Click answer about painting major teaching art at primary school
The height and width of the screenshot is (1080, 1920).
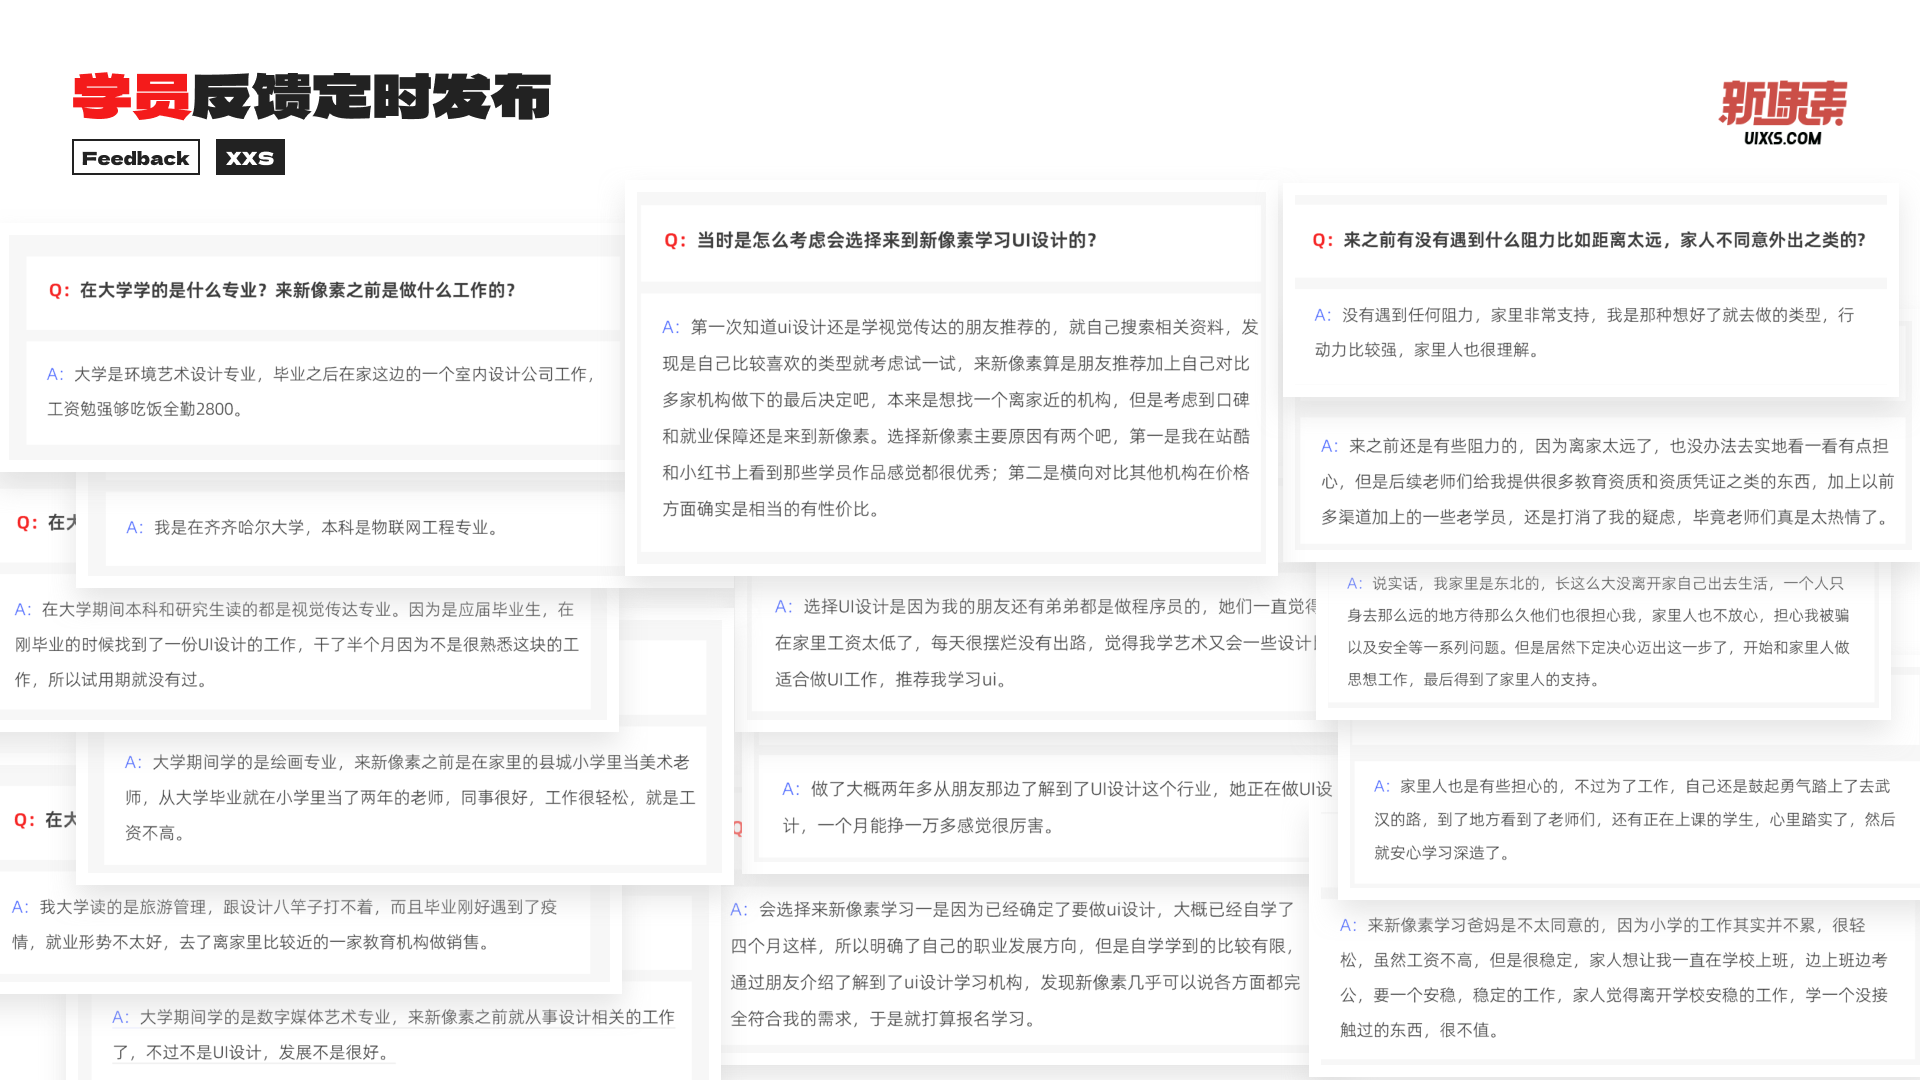[x=410, y=797]
